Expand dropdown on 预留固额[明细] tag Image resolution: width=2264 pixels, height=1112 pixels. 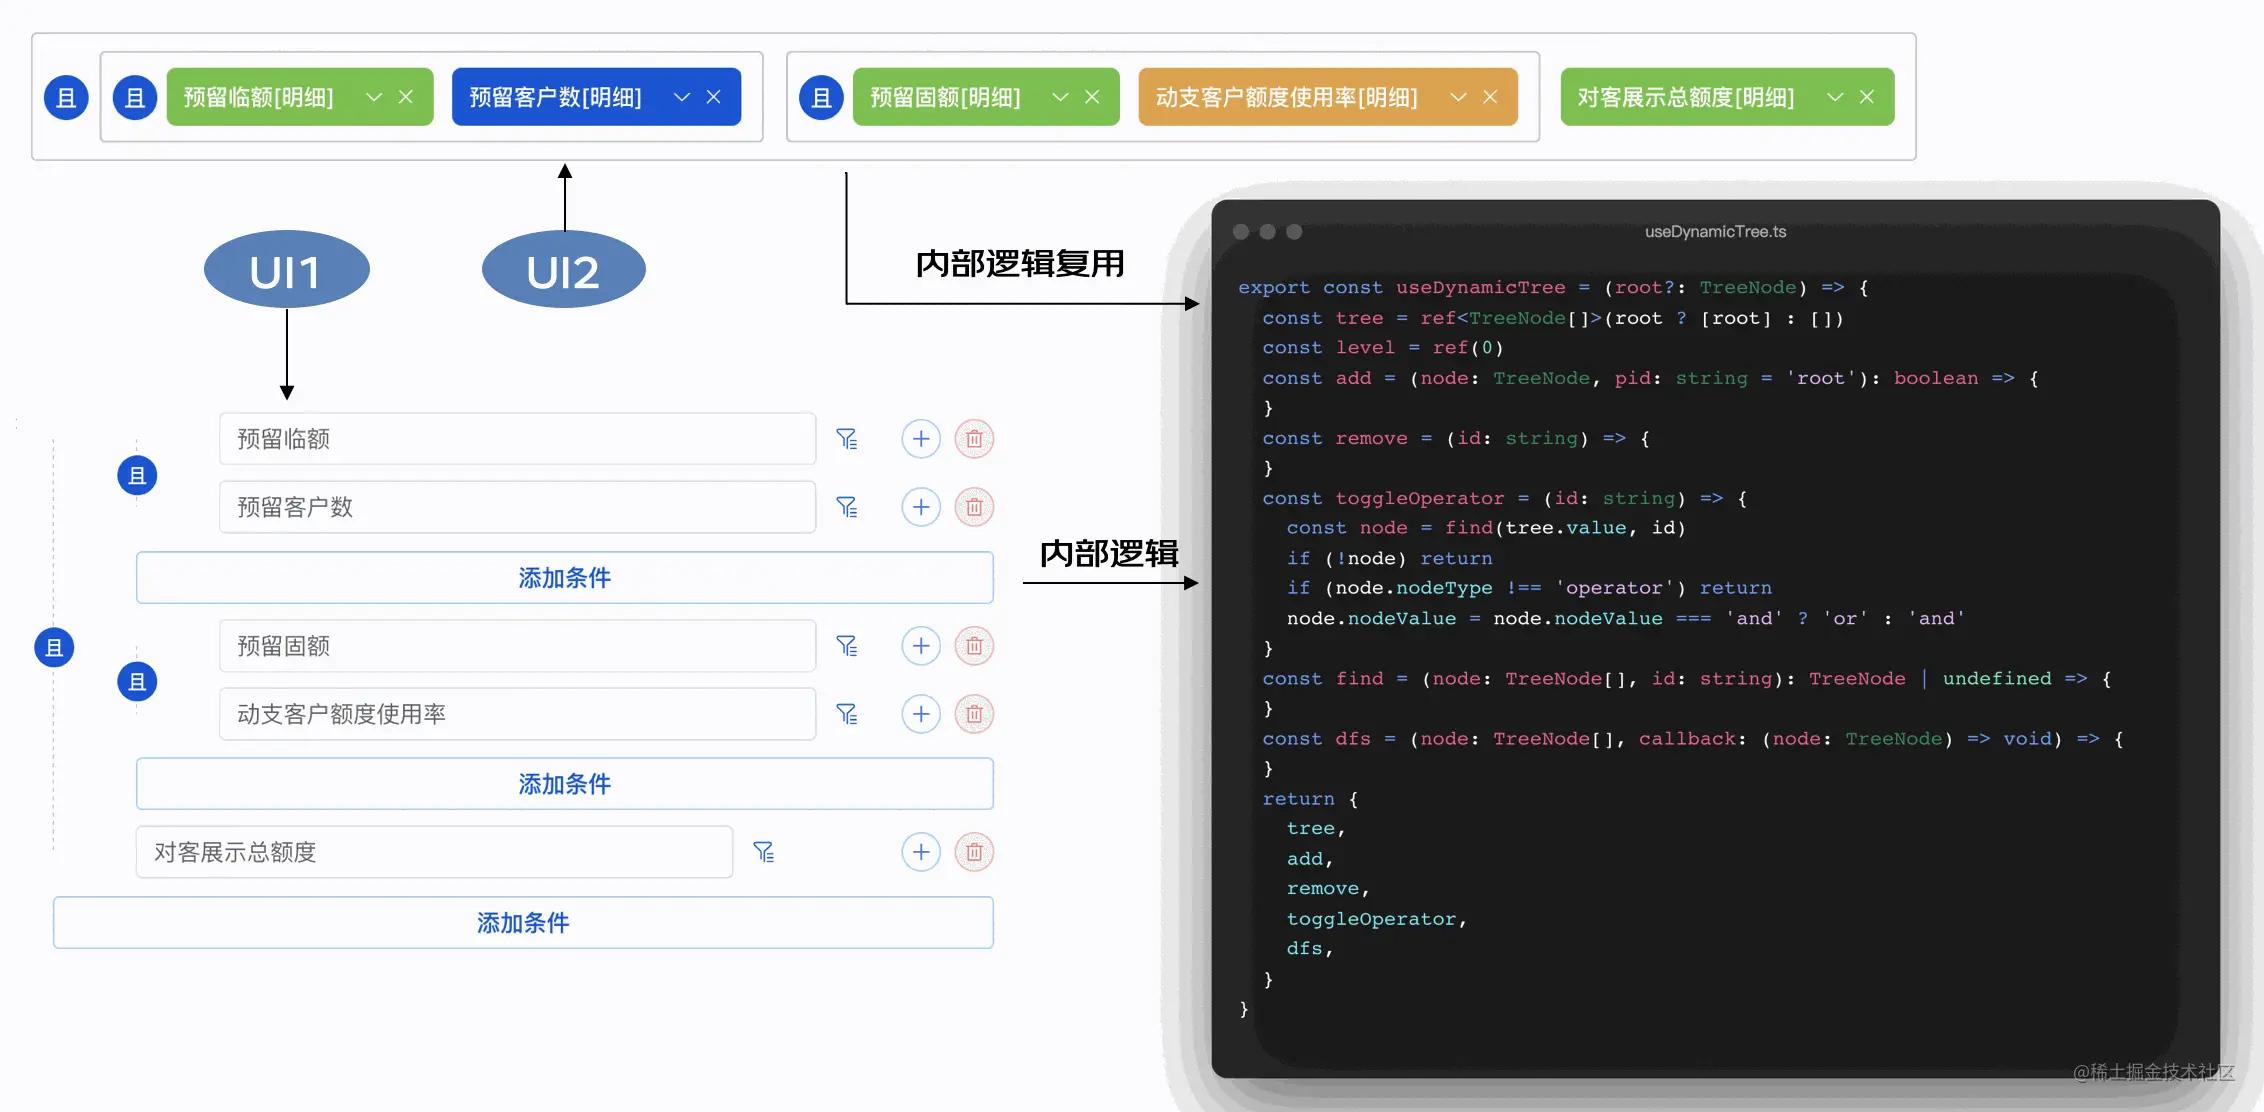point(1061,97)
